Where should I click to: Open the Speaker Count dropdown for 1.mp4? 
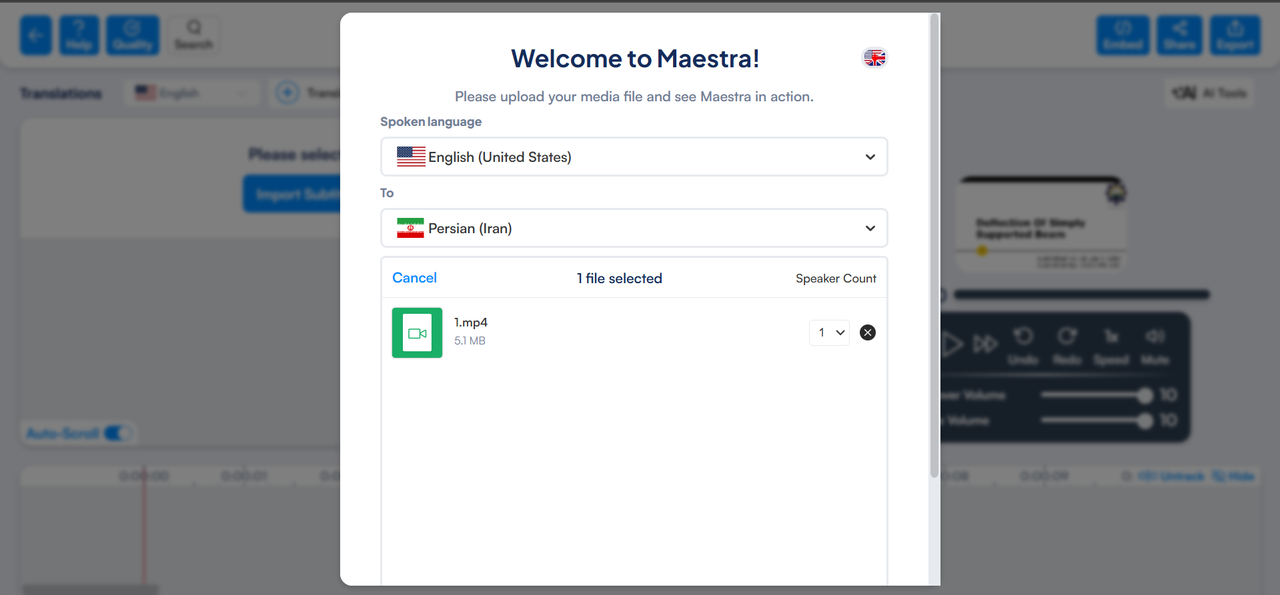pos(829,333)
